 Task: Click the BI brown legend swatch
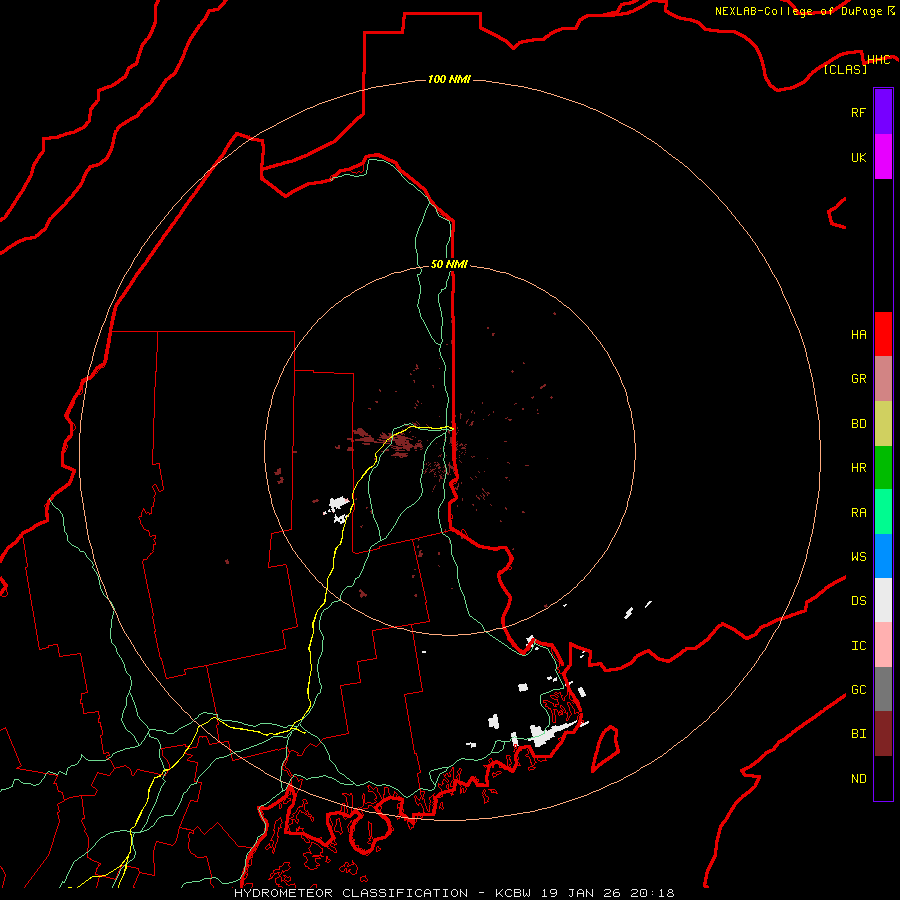(883, 734)
